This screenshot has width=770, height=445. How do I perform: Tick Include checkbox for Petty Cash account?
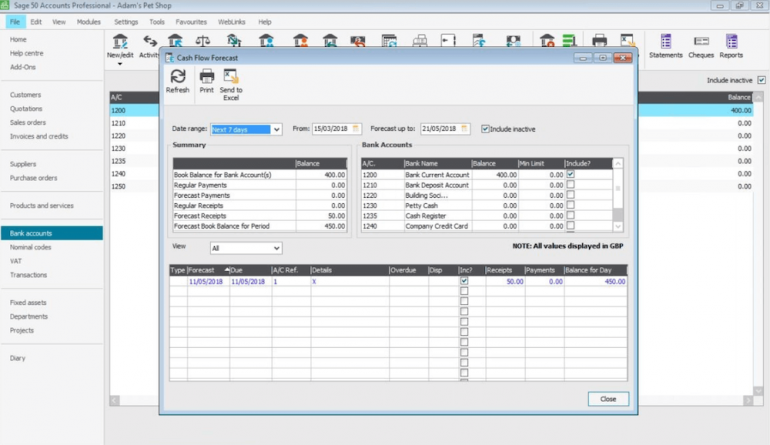coord(570,205)
